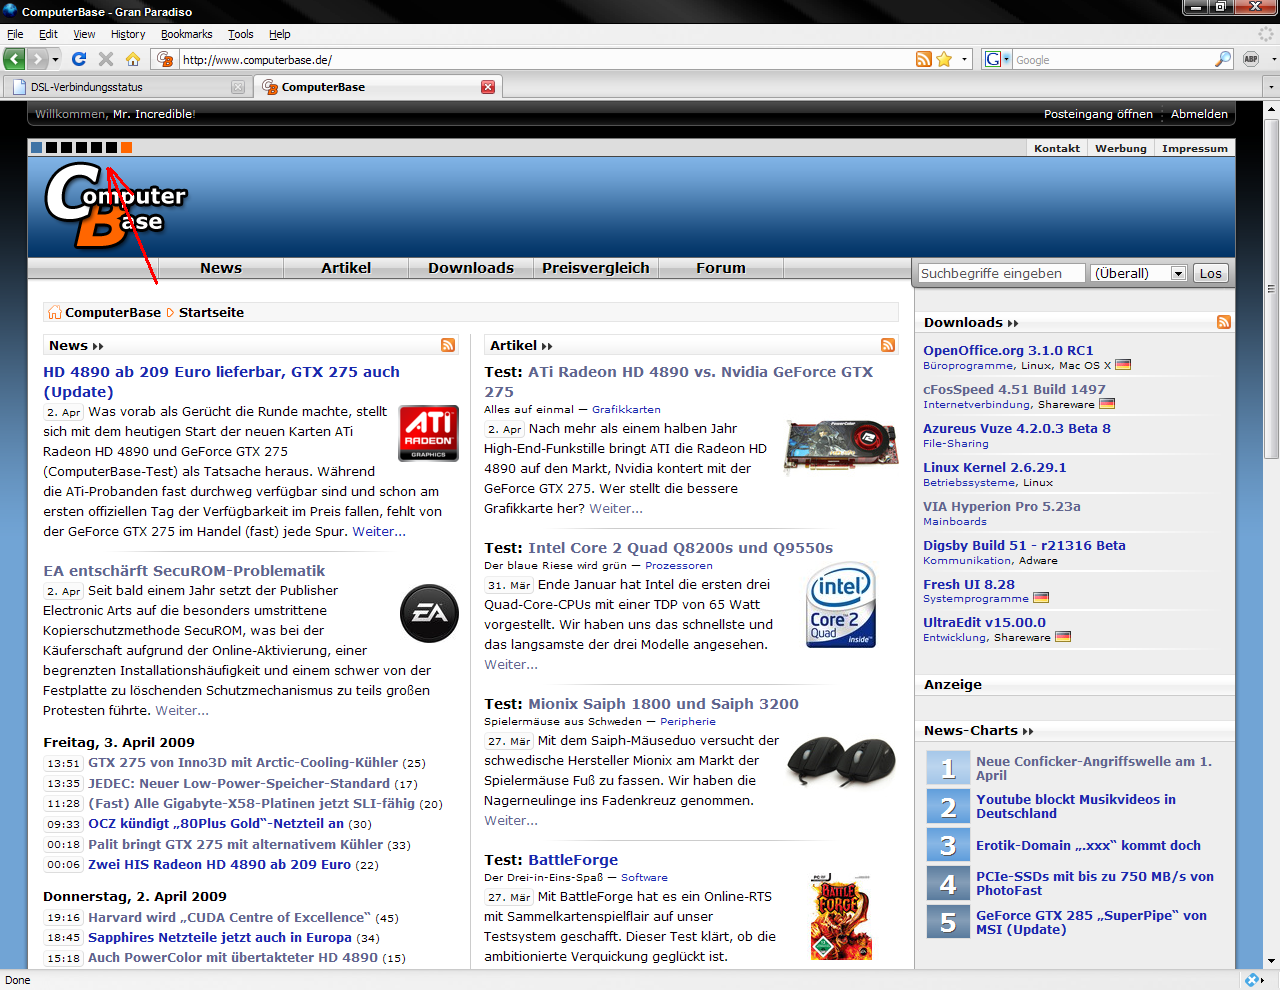The width and height of the screenshot is (1280, 990).
Task: Click the Stop loading X icon
Action: (106, 59)
